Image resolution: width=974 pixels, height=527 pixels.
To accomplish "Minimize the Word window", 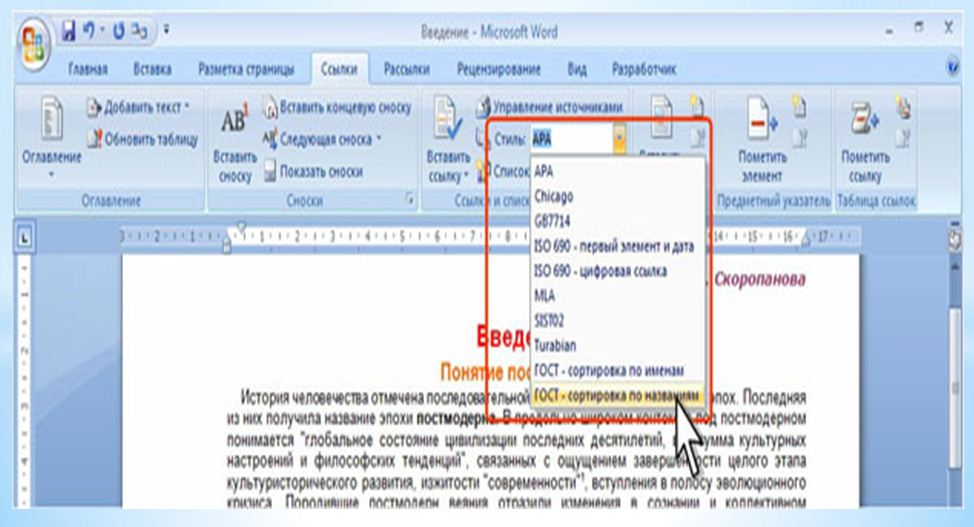I will point(890,30).
